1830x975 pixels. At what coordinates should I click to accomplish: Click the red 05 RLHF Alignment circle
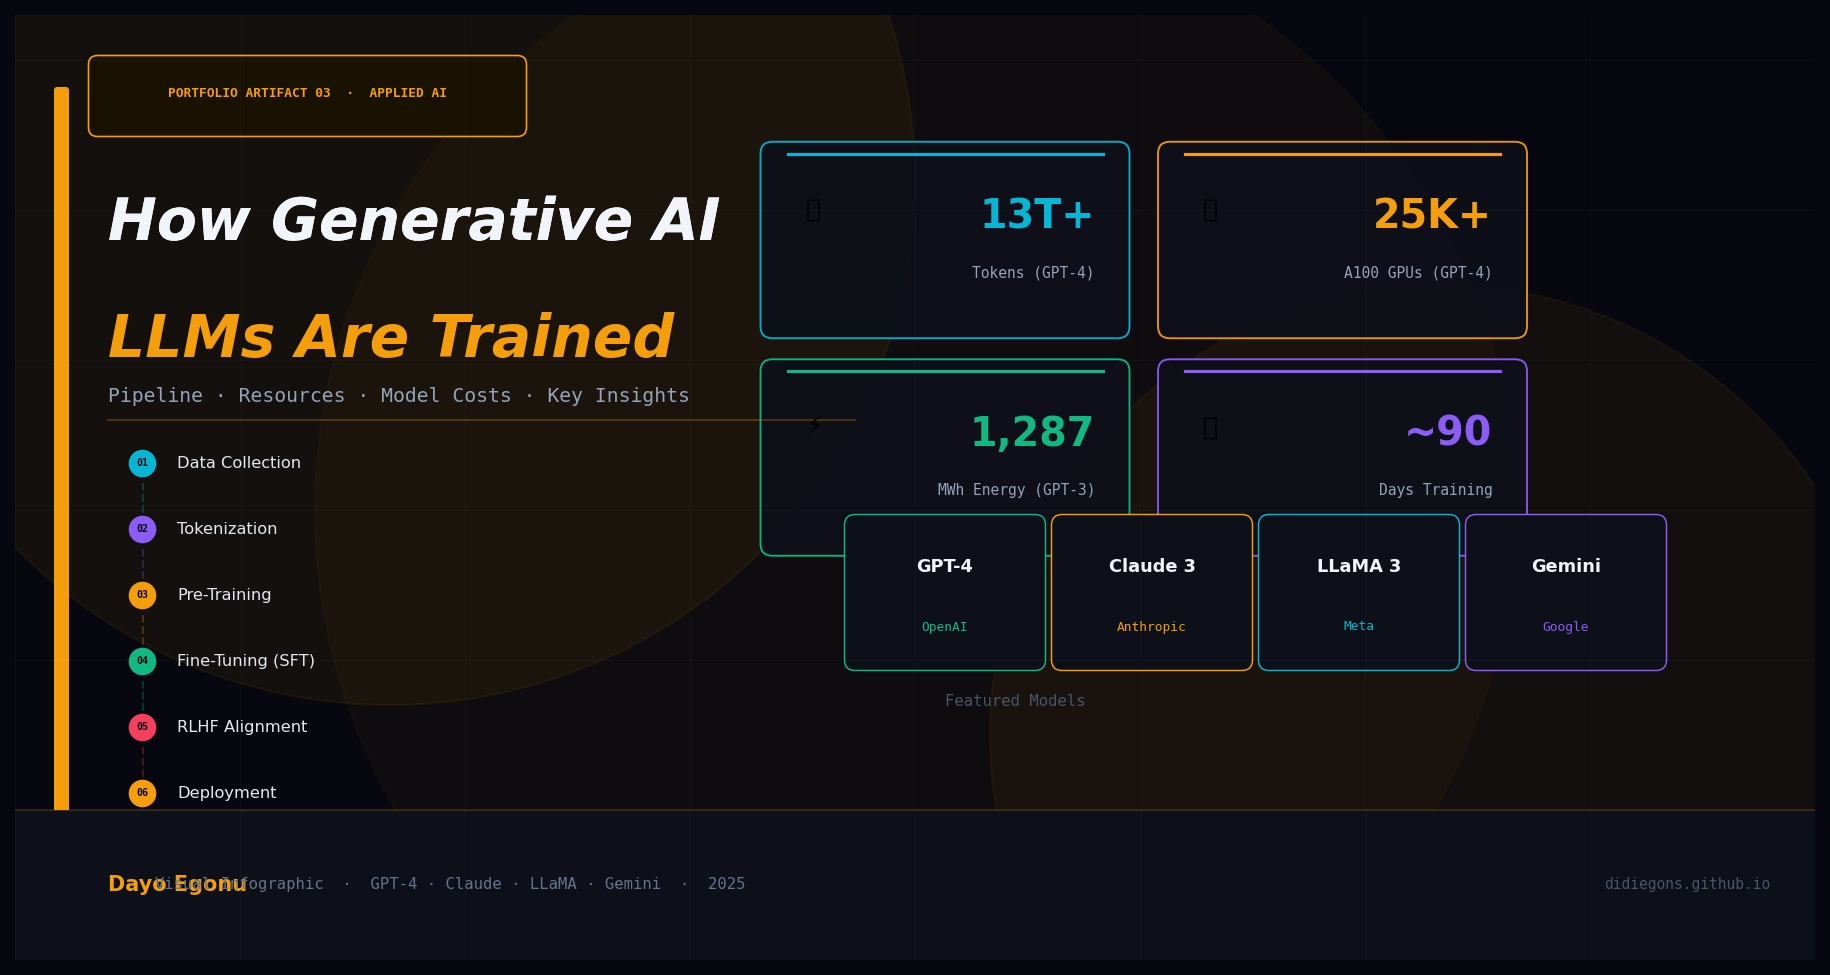click(142, 727)
